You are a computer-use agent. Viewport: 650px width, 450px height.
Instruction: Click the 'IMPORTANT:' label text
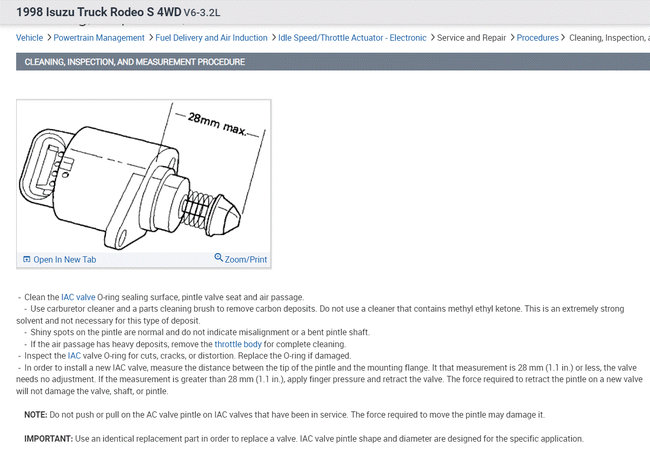[x=49, y=438]
